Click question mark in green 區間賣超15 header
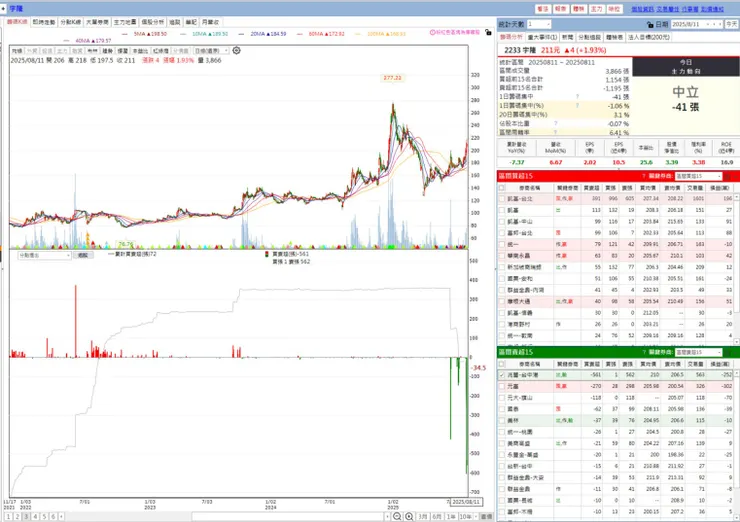The height and width of the screenshot is (522, 740). coord(644,352)
